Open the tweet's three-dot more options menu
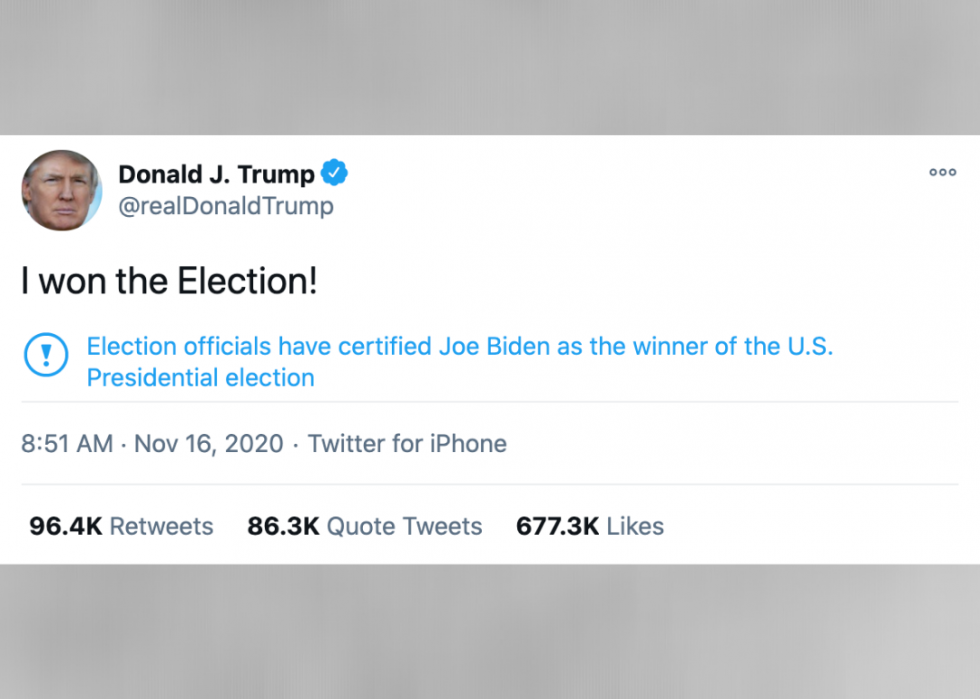 [x=942, y=172]
